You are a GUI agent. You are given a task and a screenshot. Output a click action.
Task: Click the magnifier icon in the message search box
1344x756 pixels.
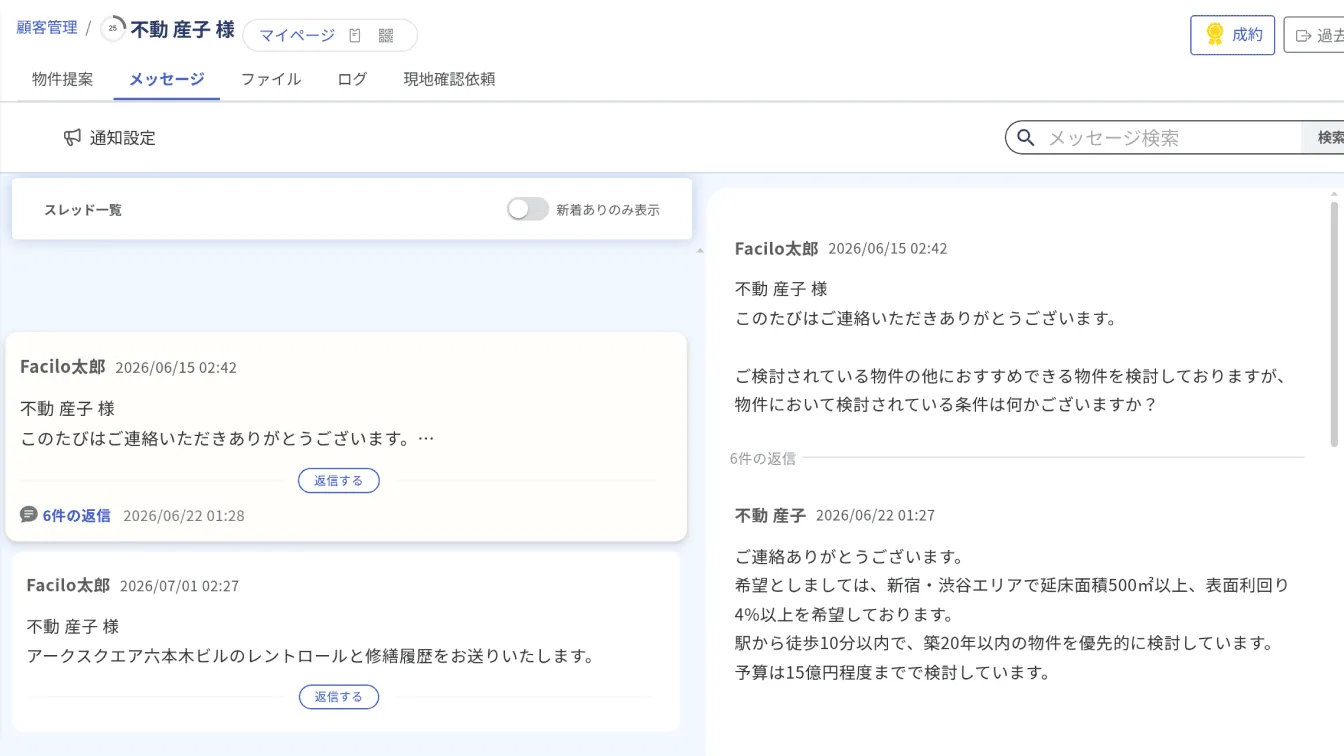click(x=1025, y=138)
